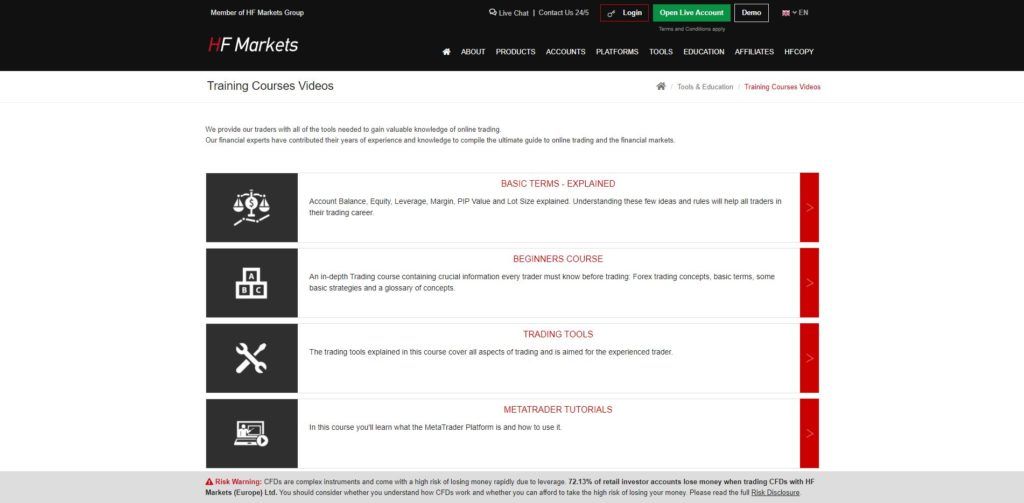Image resolution: width=1024 pixels, height=503 pixels.
Task: Open the Risk Disclosure link
Action: [x=775, y=493]
